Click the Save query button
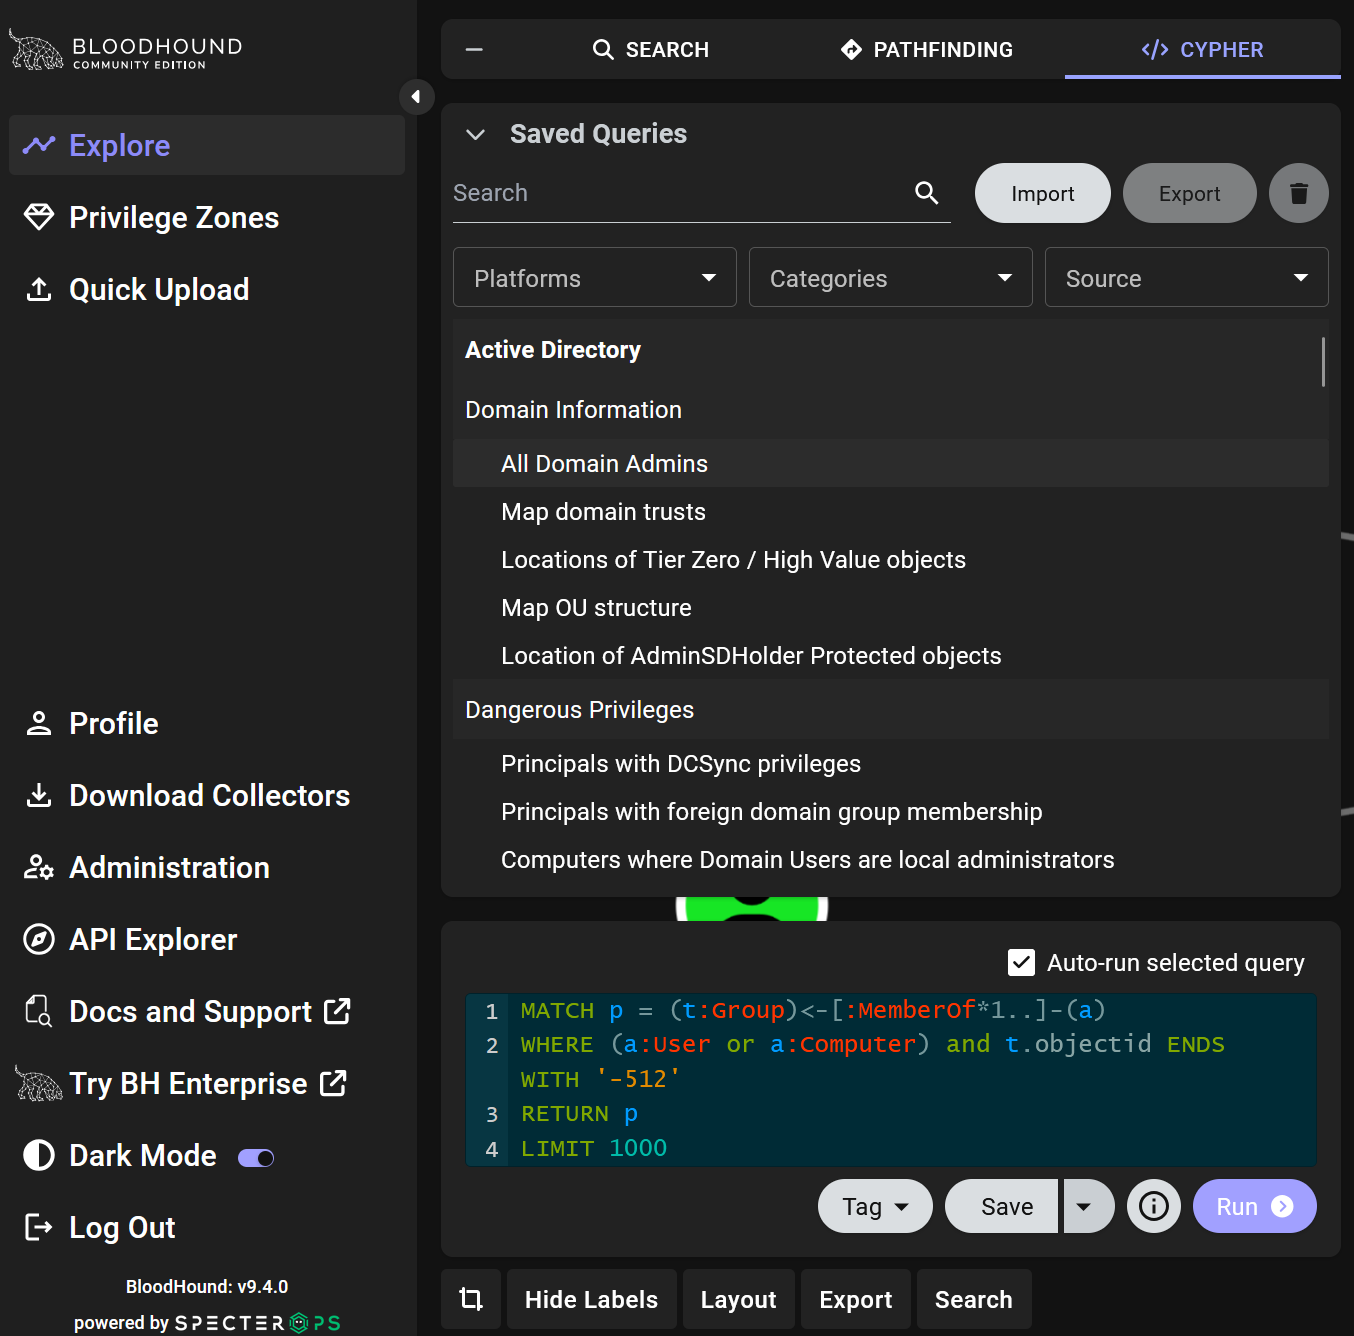The image size is (1354, 1336). coord(1001,1206)
